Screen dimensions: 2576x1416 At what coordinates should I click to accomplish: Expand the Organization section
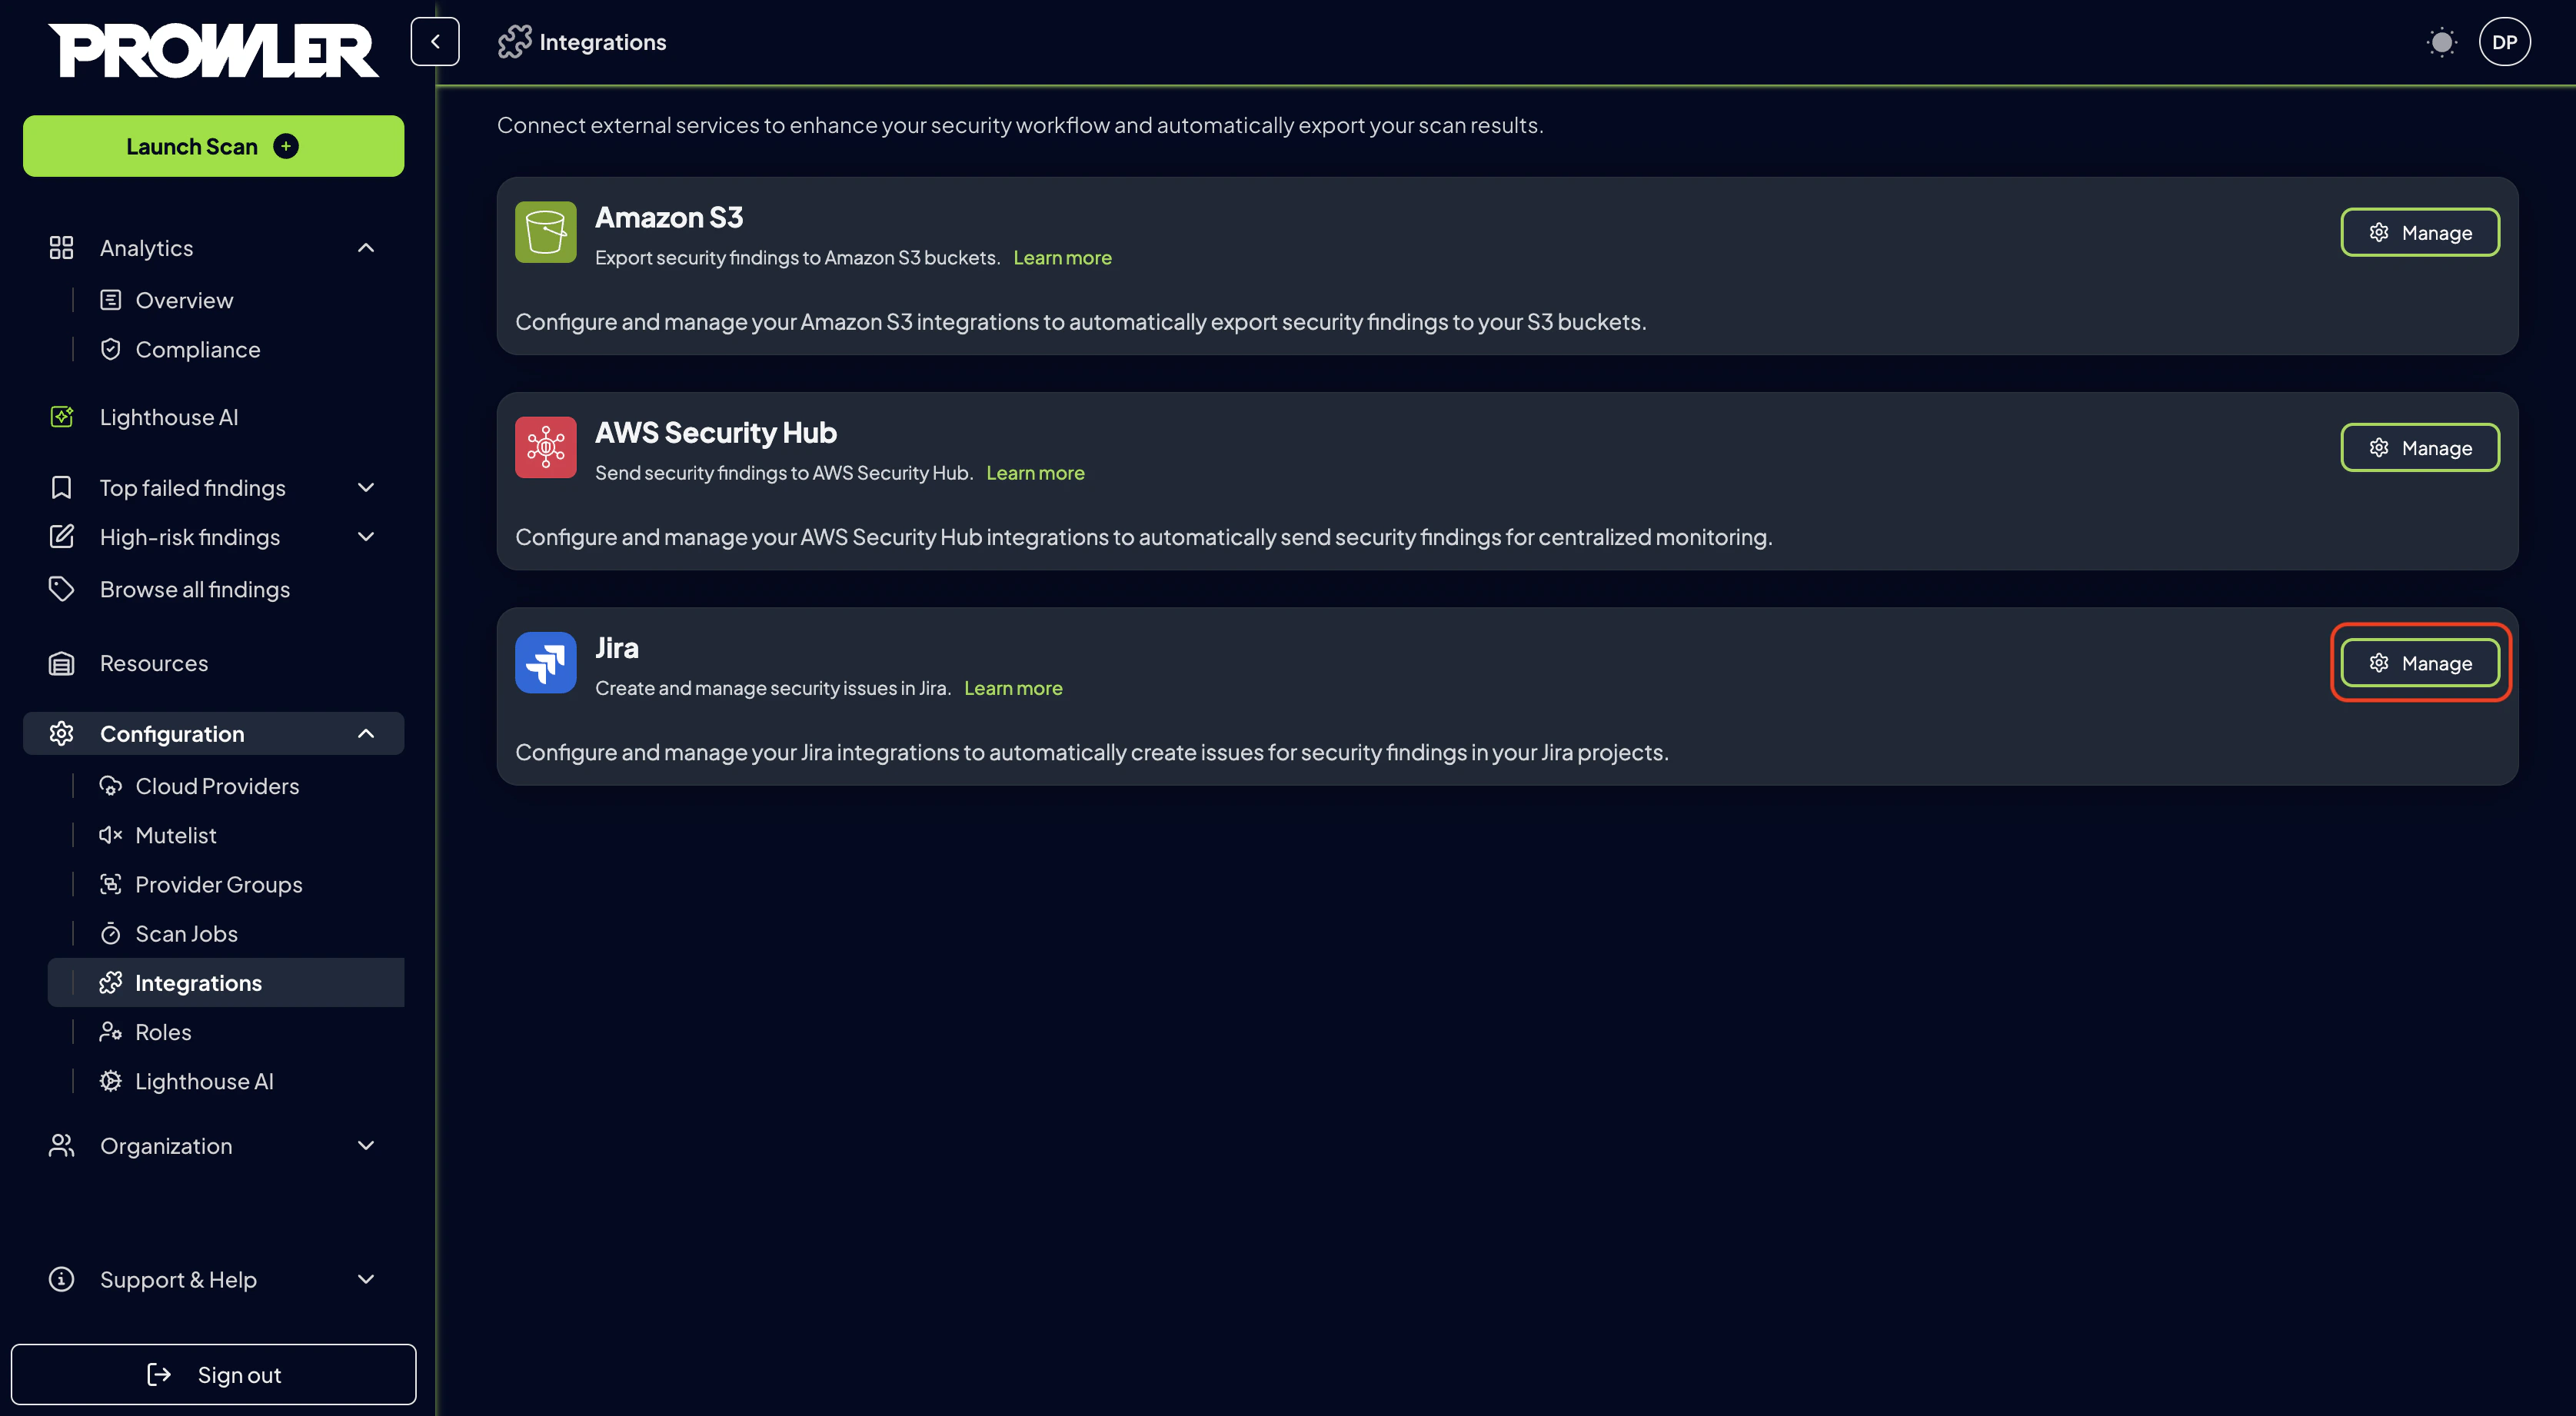[x=365, y=1145]
